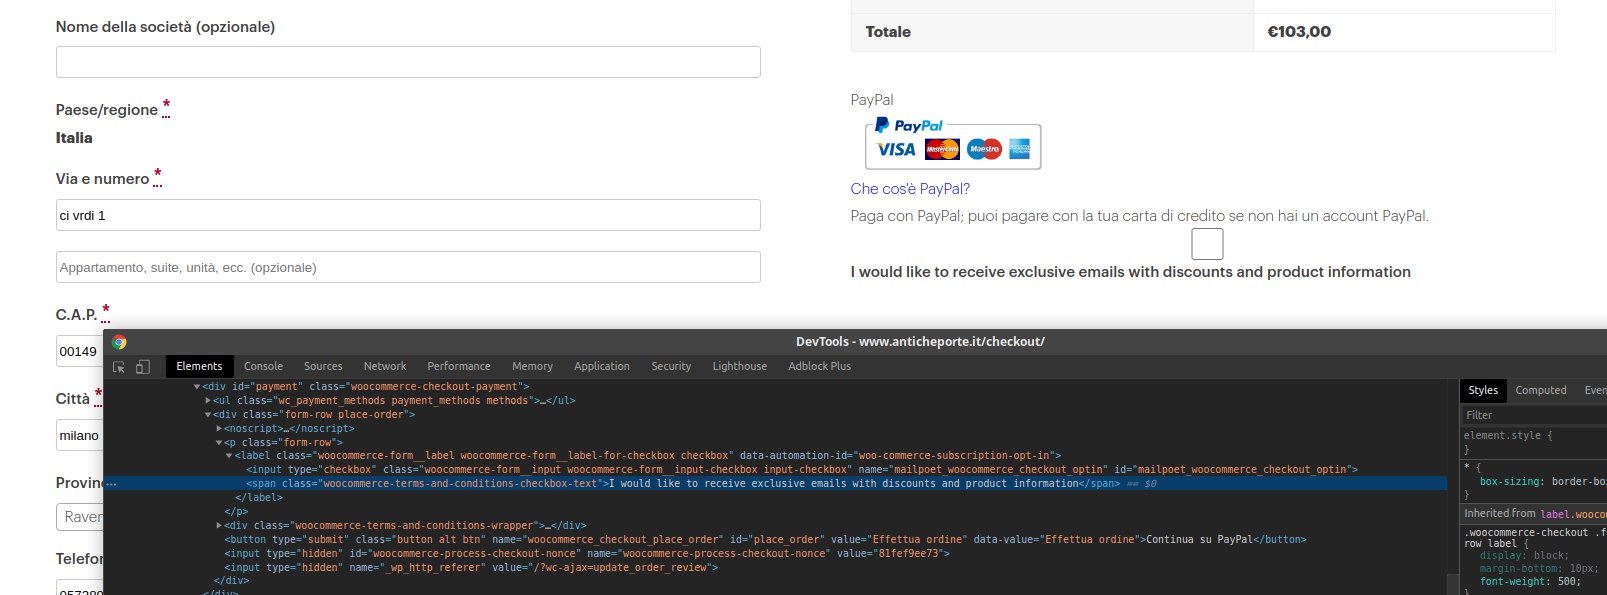The image size is (1607, 595).
Task: Expand the wc_payment_methods ul node
Action: (208, 401)
